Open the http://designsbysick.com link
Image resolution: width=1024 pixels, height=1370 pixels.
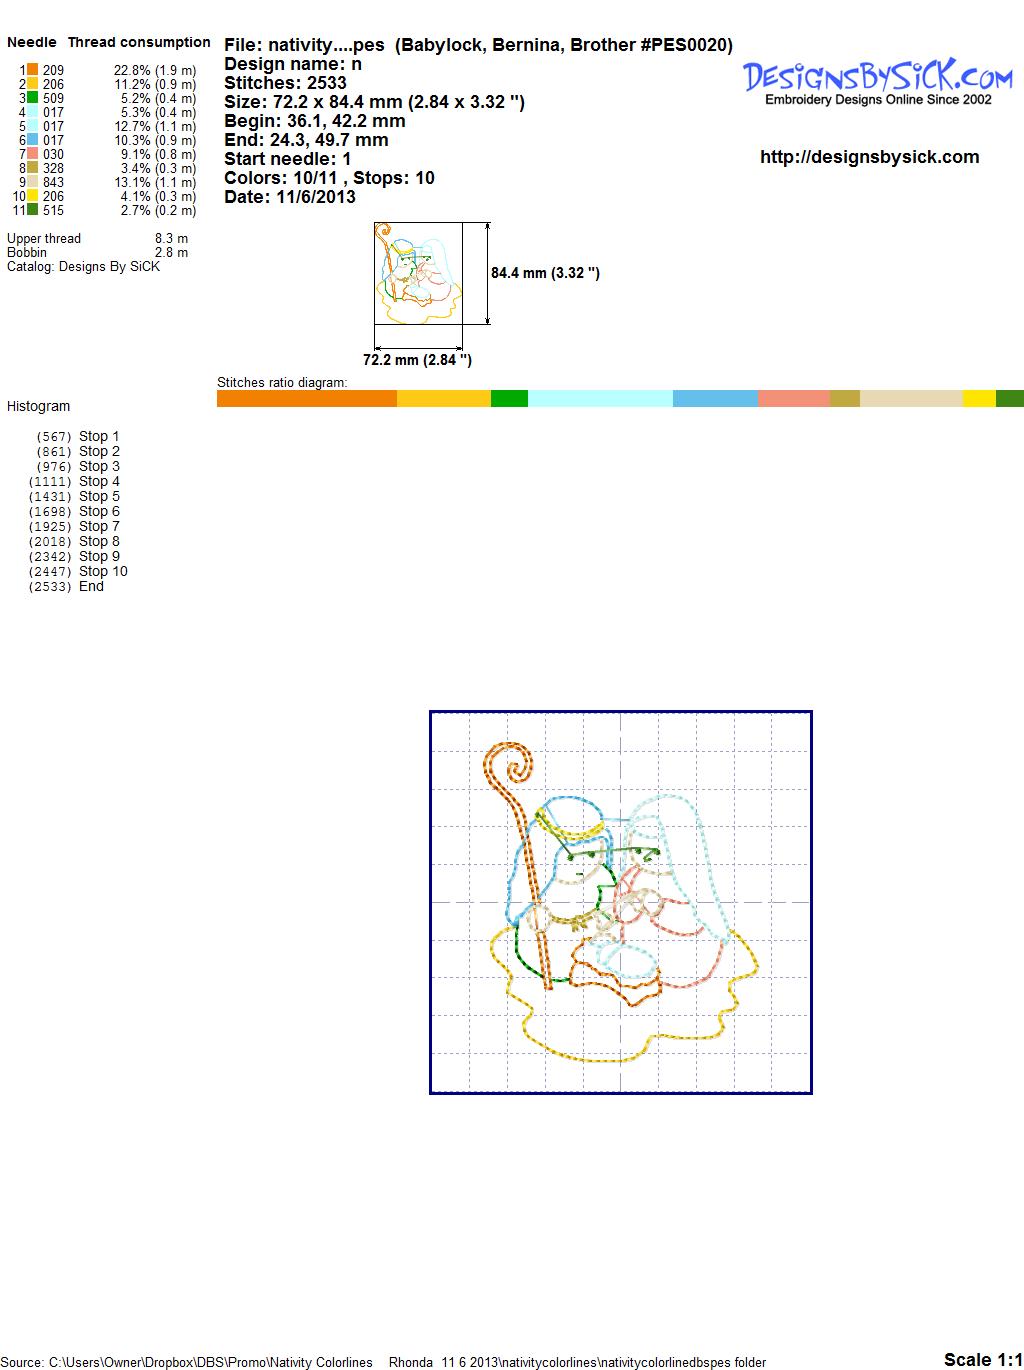(x=869, y=157)
